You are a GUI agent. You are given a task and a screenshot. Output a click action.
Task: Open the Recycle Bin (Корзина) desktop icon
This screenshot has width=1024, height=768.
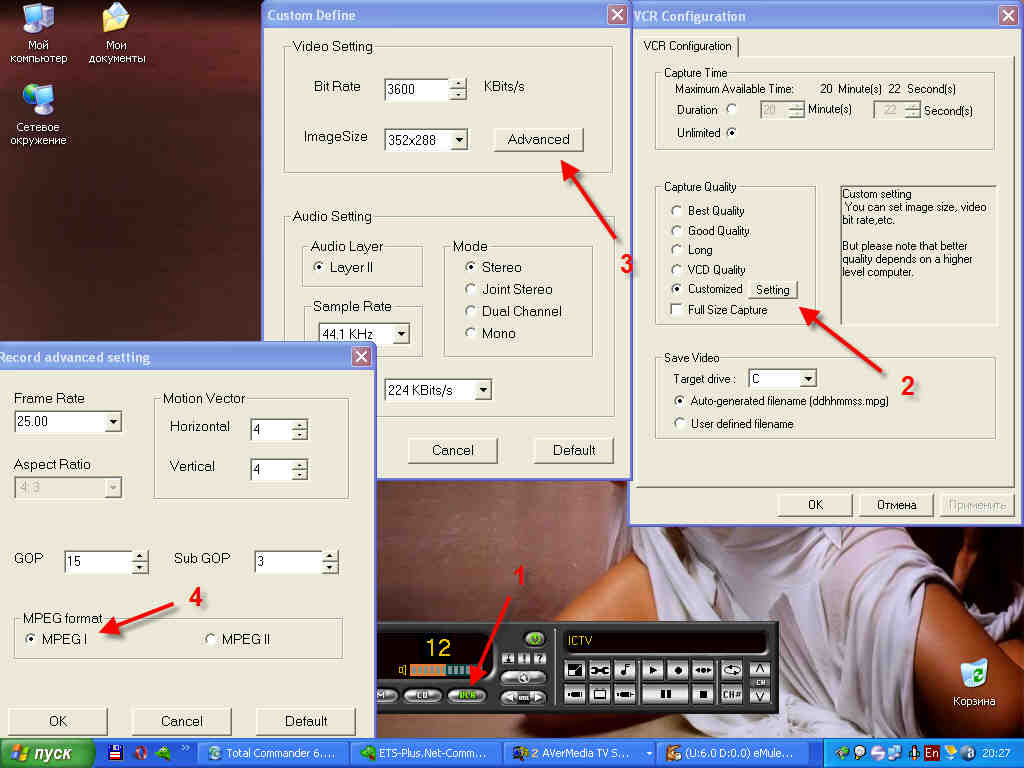[973, 673]
